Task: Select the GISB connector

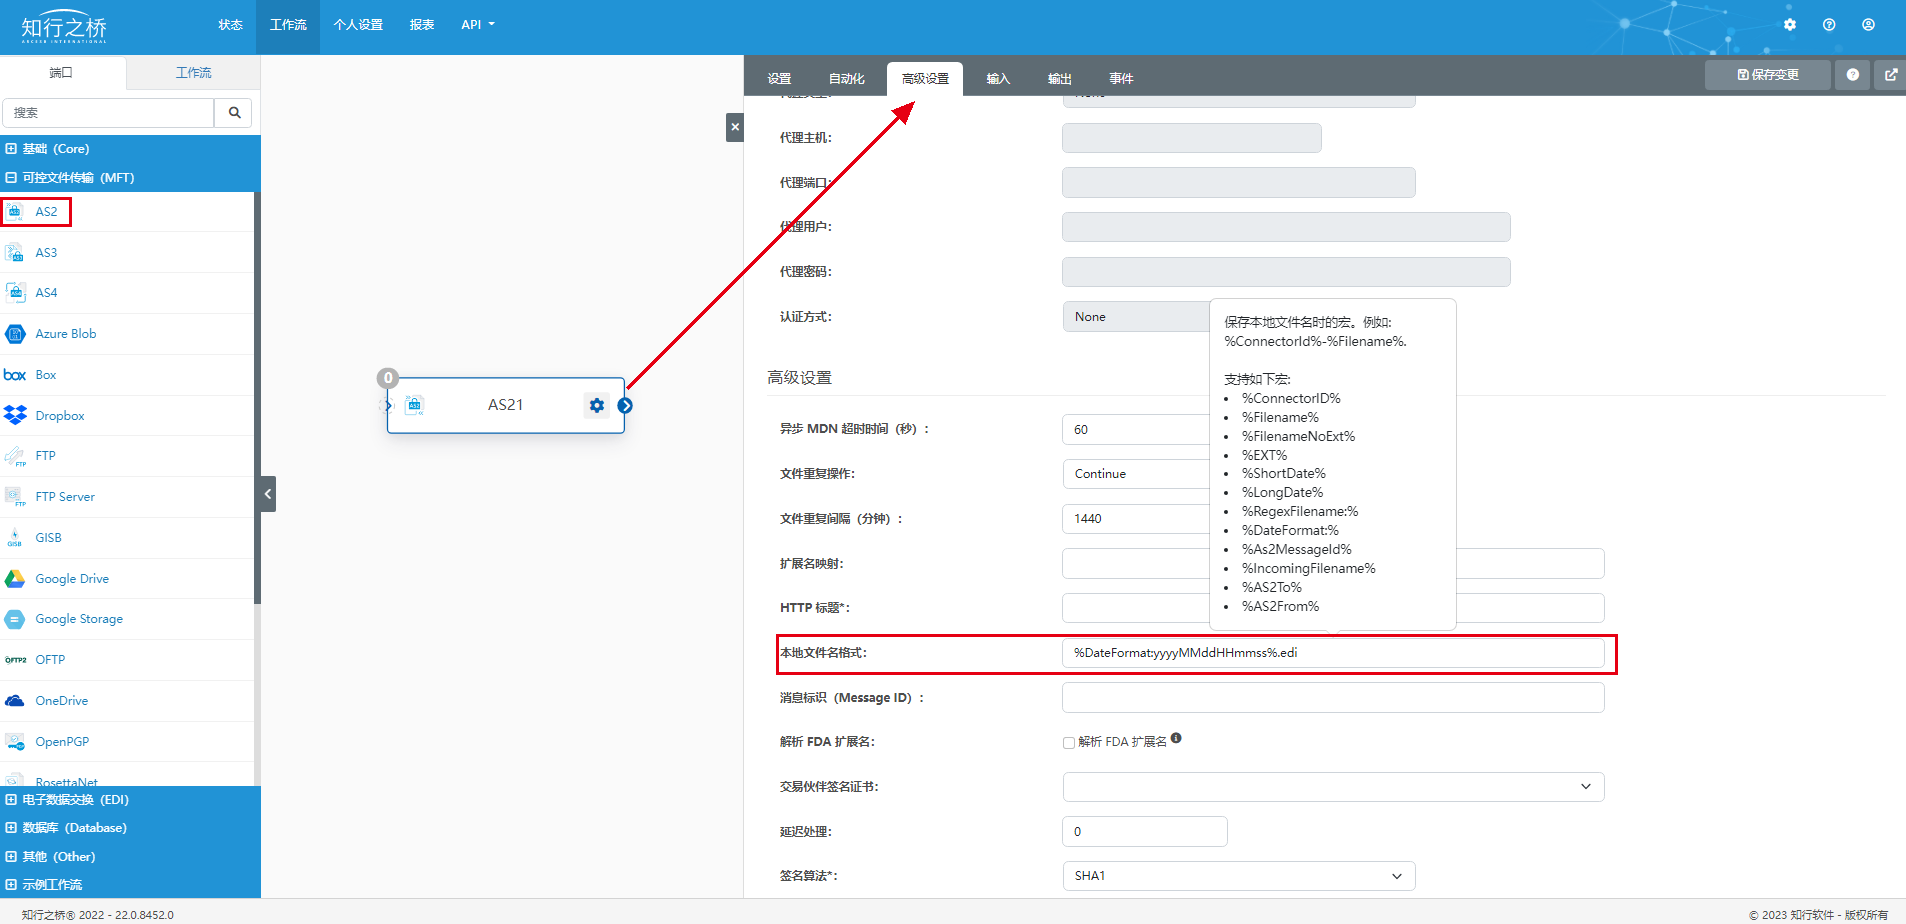Action: [x=128, y=538]
